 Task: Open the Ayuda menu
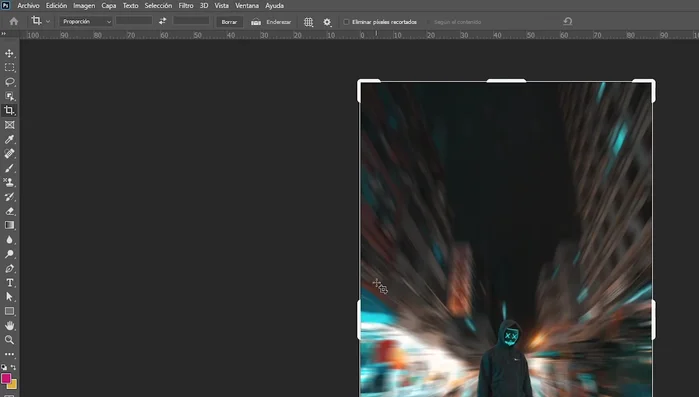tap(275, 6)
